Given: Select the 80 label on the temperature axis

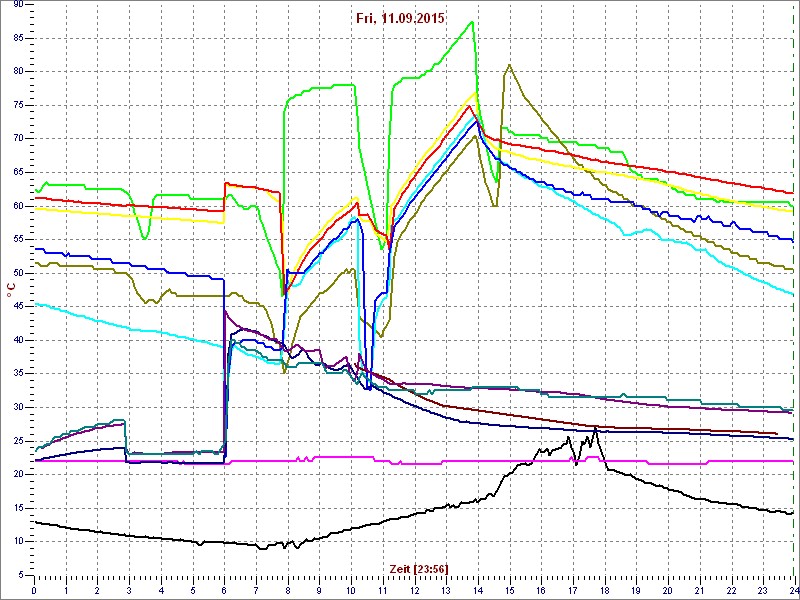Looking at the screenshot, I should point(18,72).
